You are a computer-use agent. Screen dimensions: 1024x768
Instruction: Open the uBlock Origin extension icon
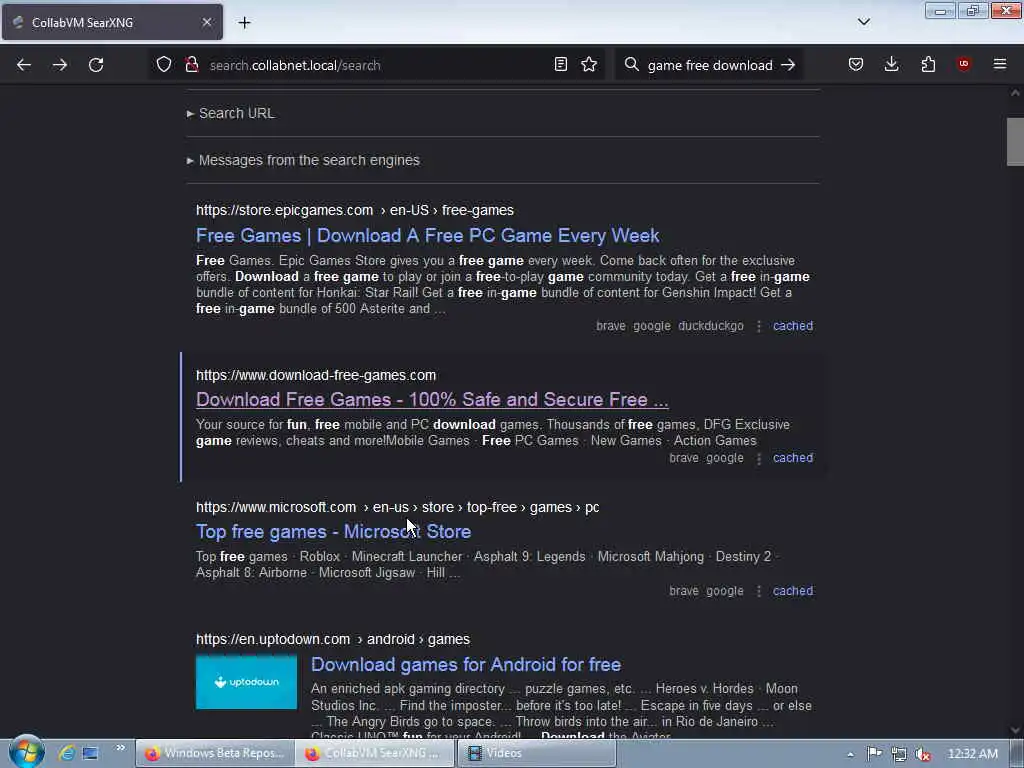(x=964, y=64)
